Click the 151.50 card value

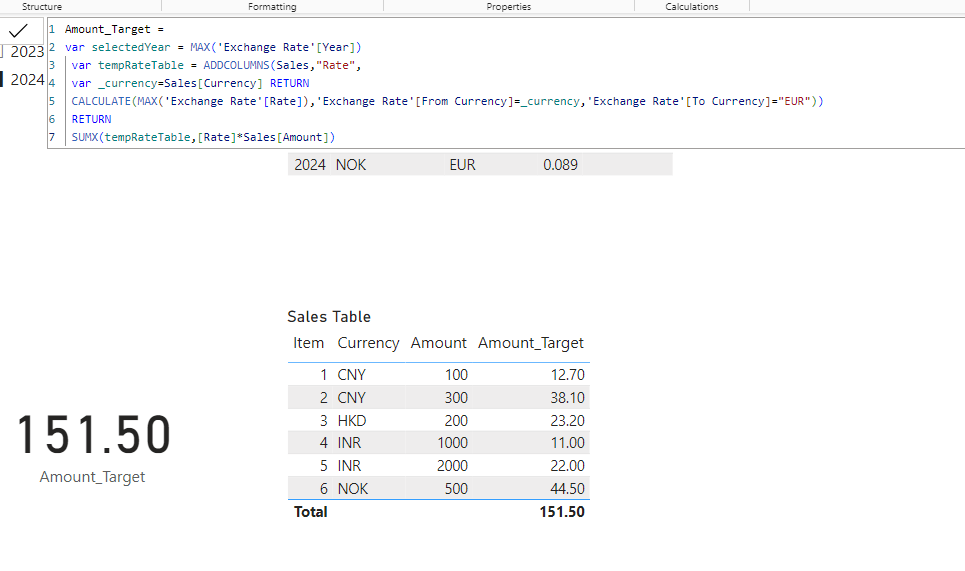93,435
